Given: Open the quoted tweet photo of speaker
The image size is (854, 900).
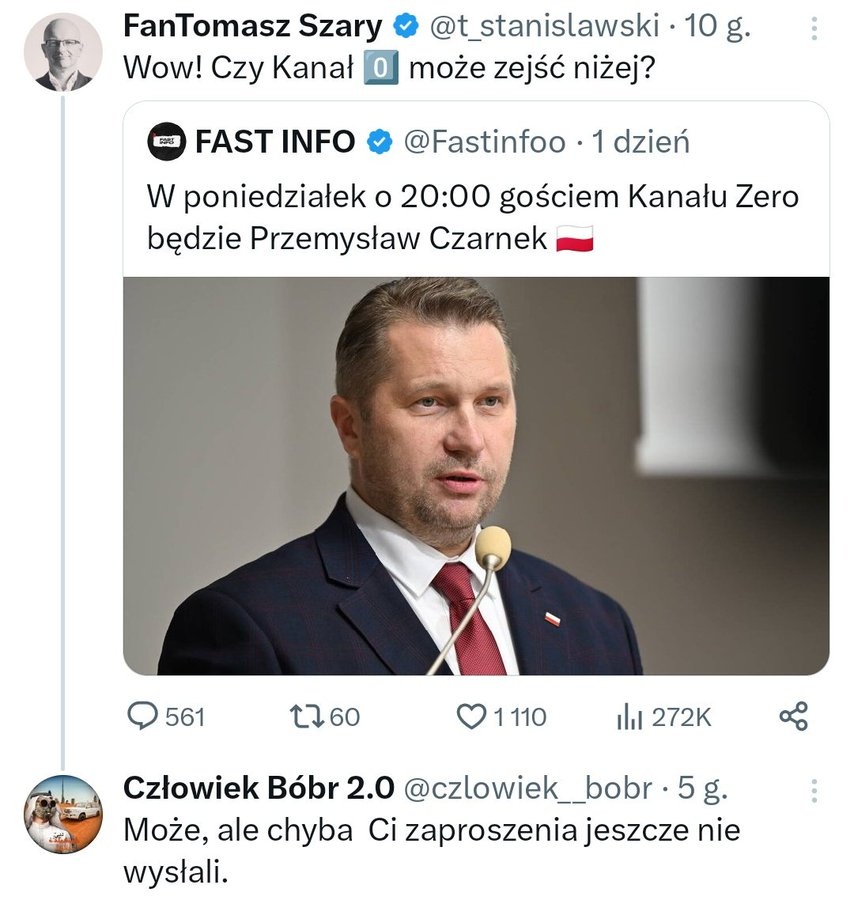Looking at the screenshot, I should click(476, 475).
